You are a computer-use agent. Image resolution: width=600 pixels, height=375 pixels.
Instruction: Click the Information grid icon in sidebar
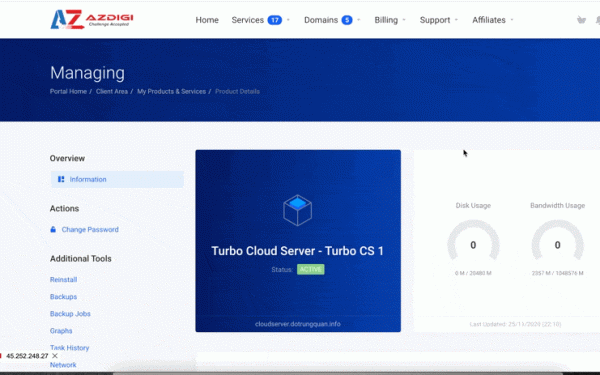[61, 179]
